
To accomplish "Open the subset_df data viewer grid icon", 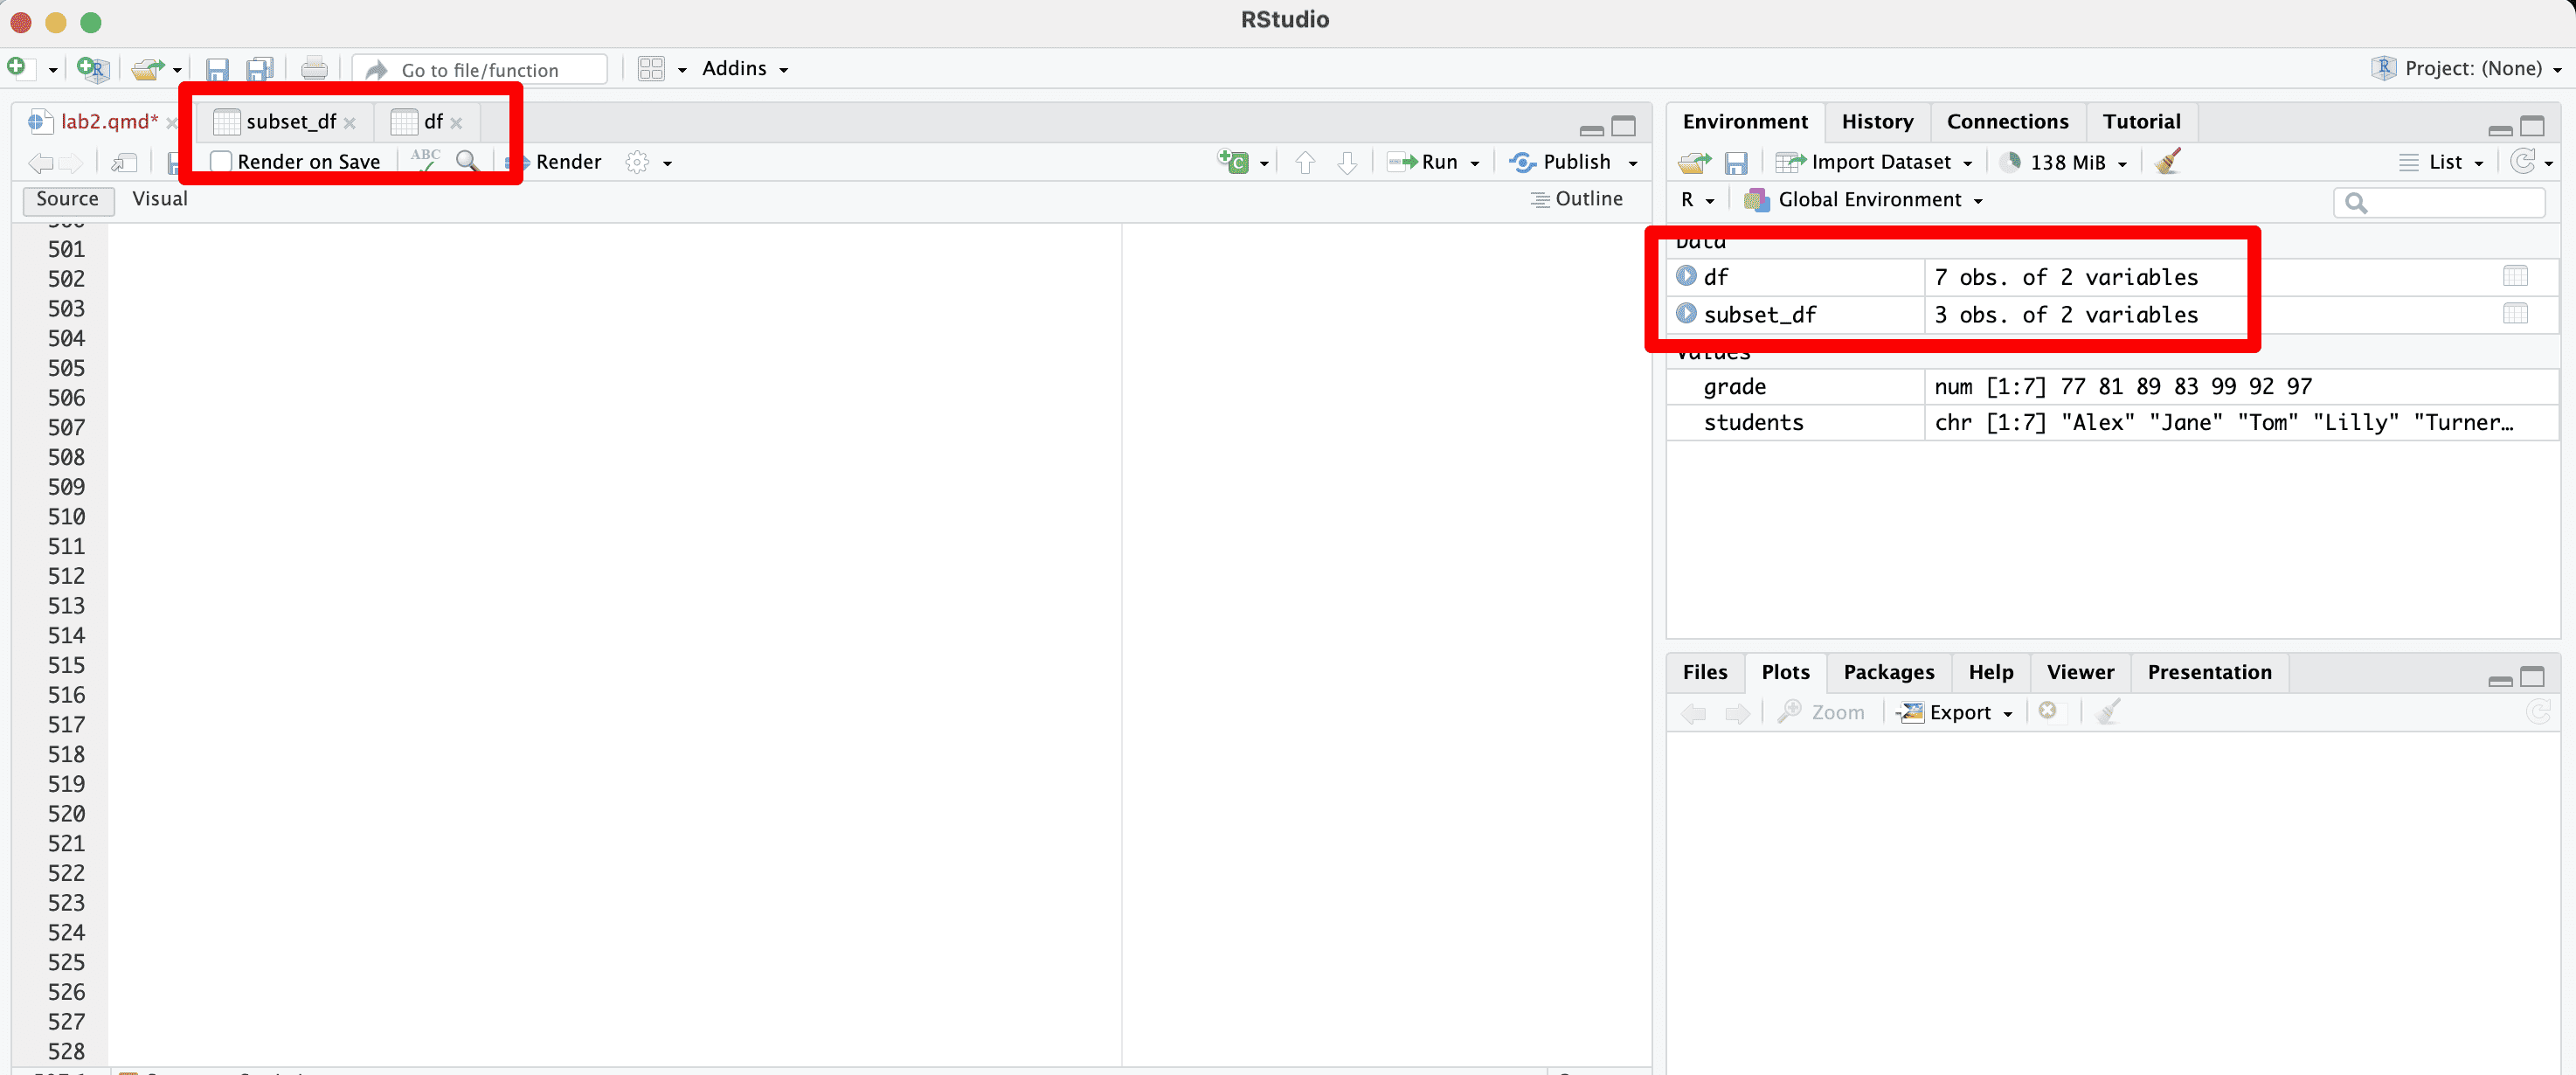I will pyautogui.click(x=2514, y=314).
